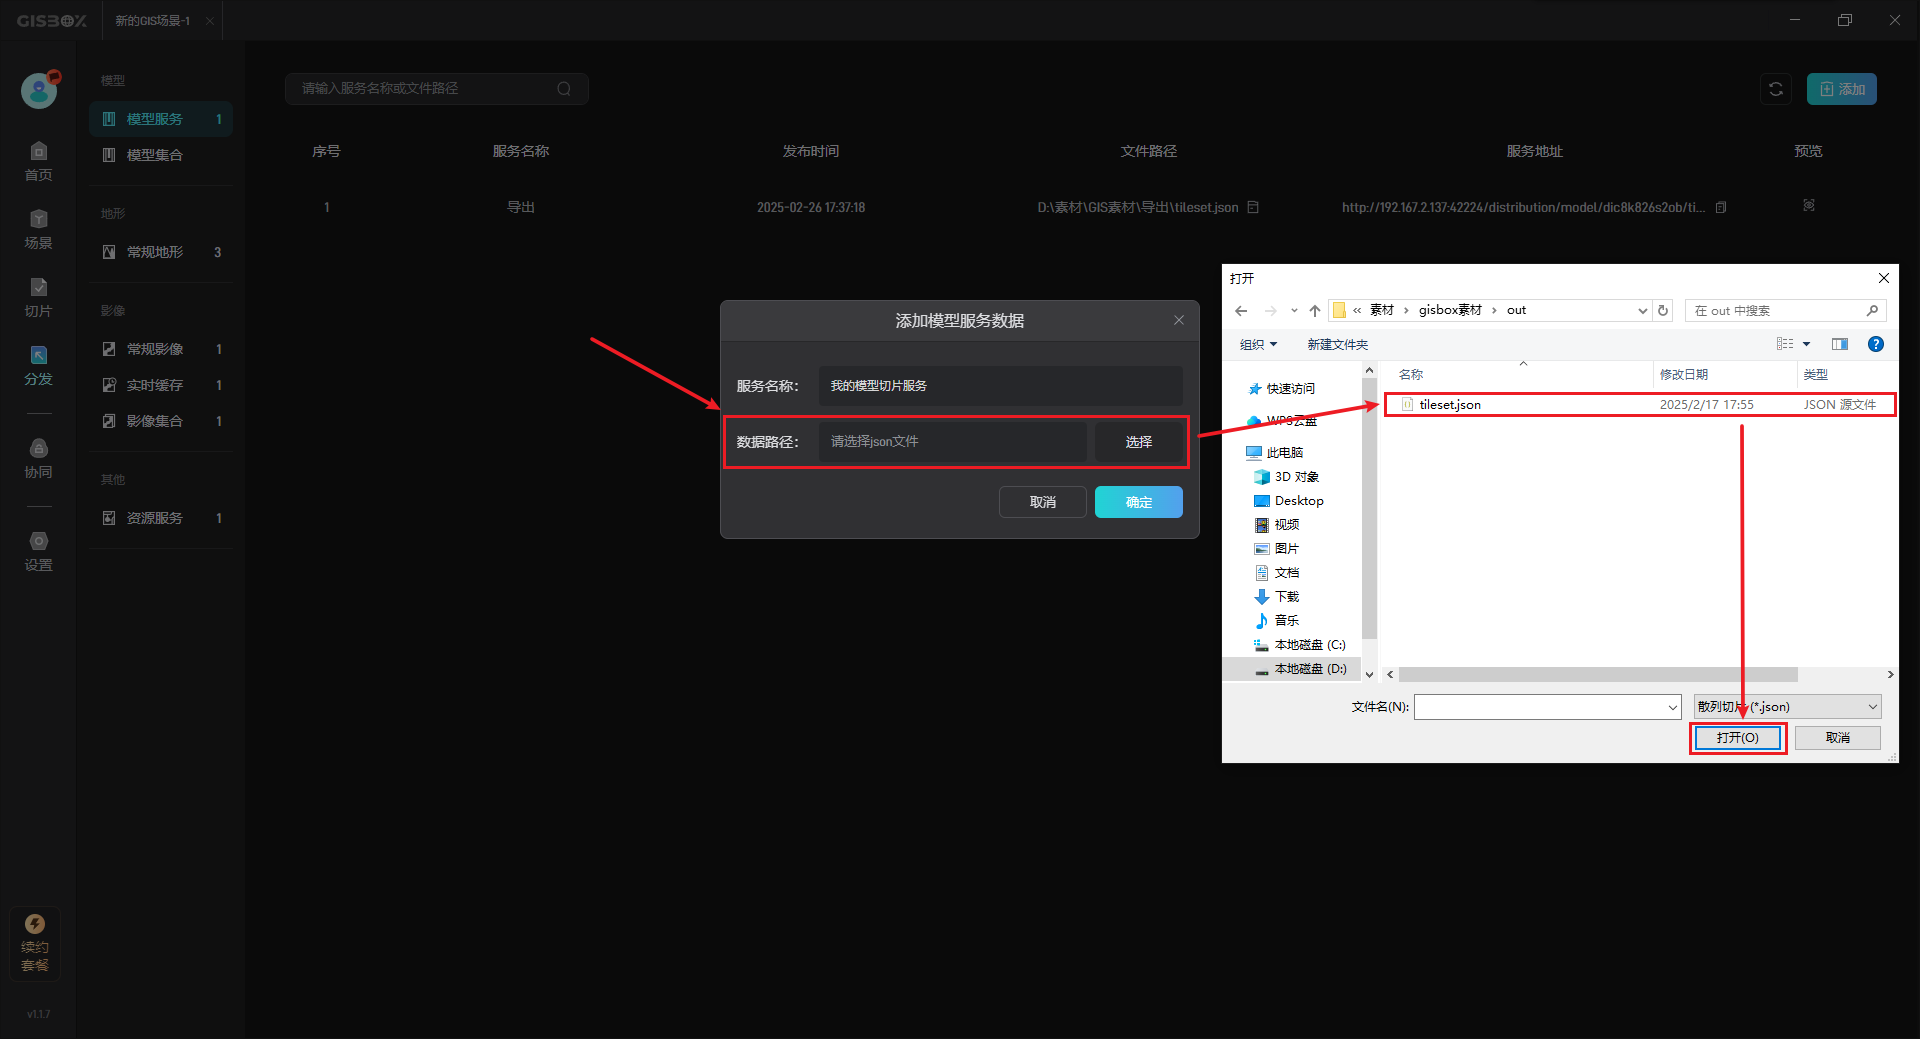Click the 数据路径 json file input field
Image resolution: width=1920 pixels, height=1039 pixels.
pyautogui.click(x=953, y=442)
